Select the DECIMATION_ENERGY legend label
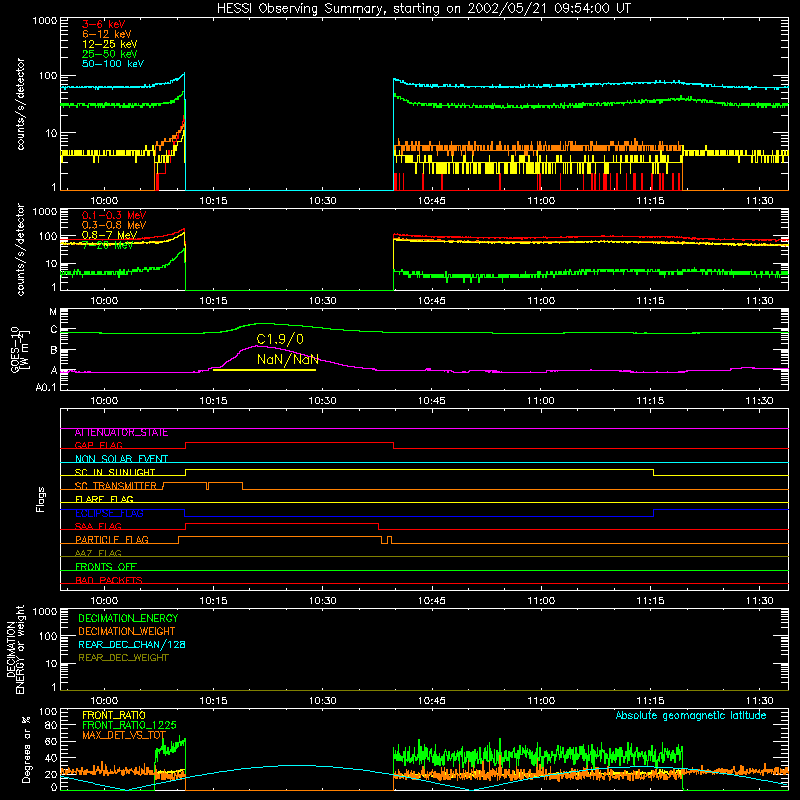Viewport: 800px width, 800px height. tap(128, 618)
